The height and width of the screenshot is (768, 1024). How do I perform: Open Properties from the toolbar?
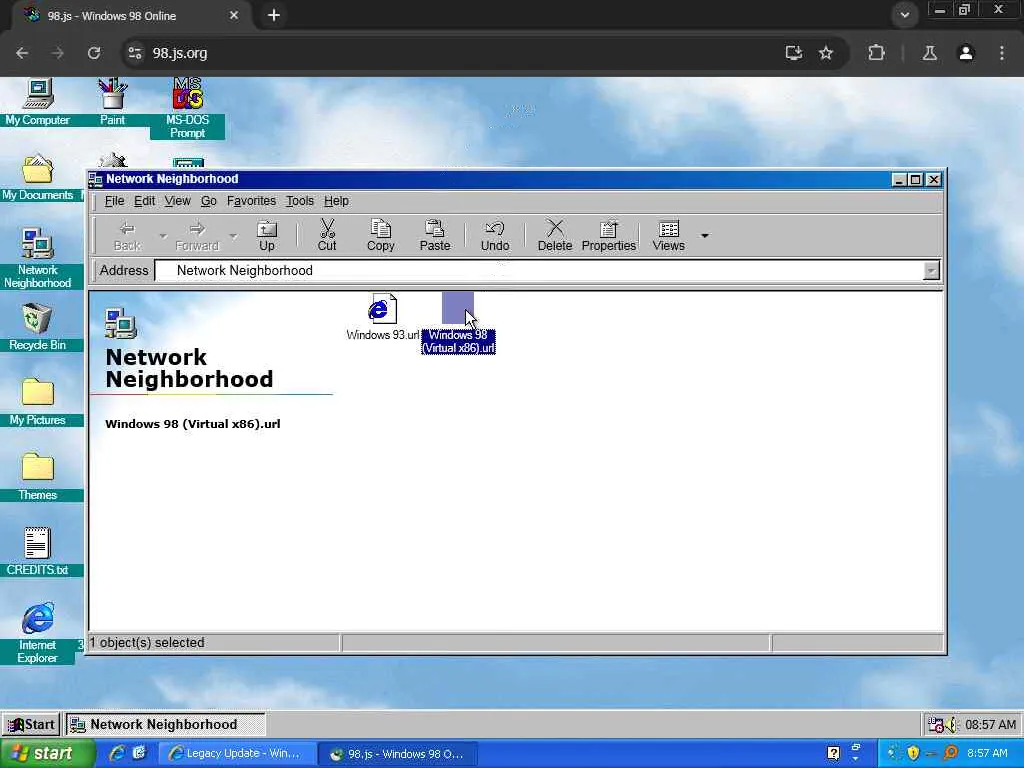(x=609, y=236)
